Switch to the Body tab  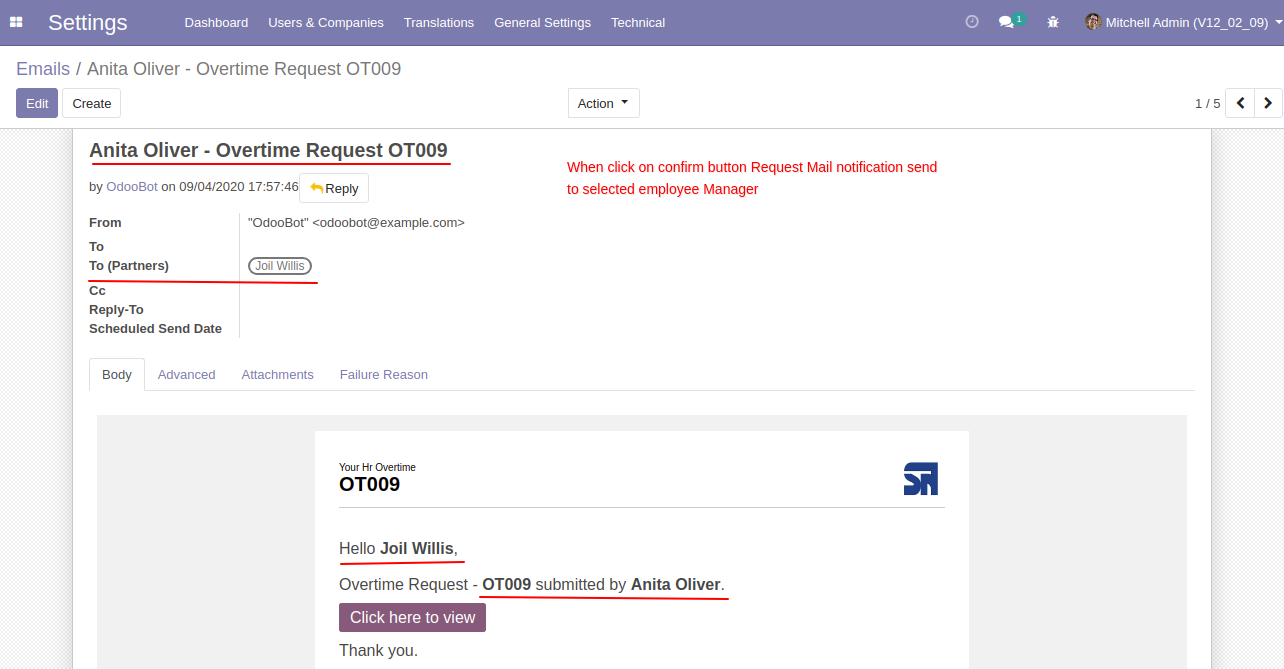(x=117, y=374)
